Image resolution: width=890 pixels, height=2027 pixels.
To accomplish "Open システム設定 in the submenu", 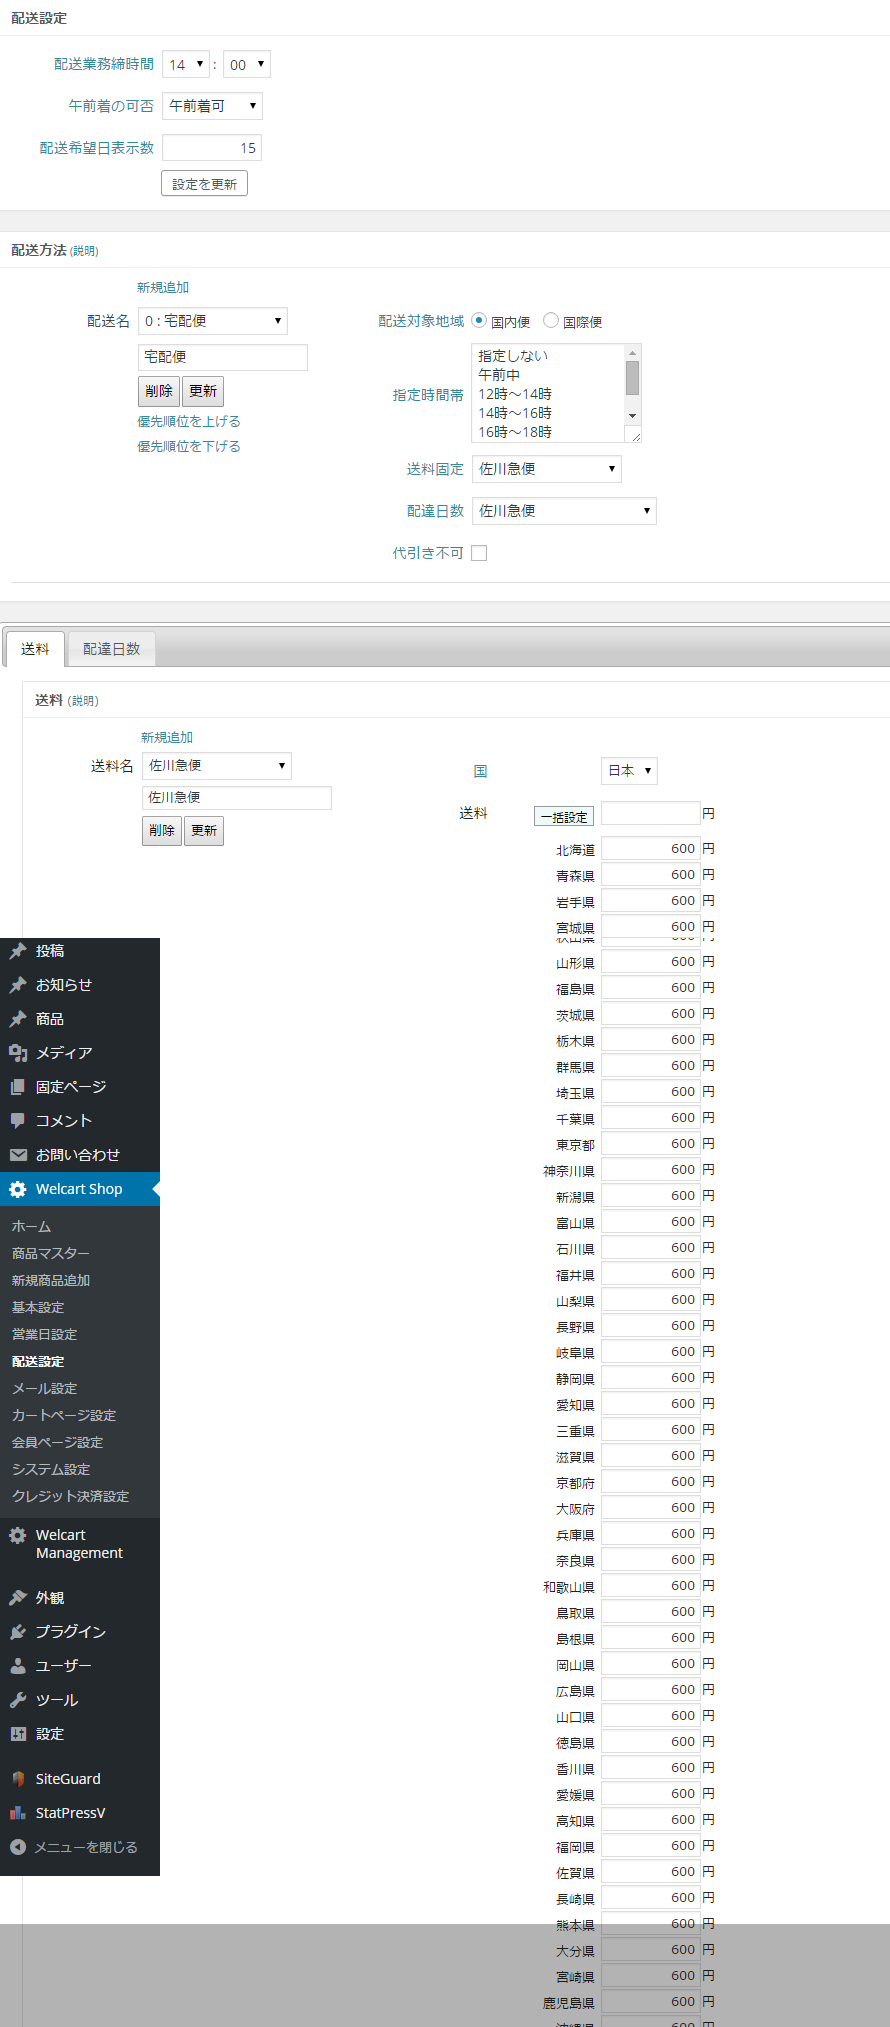I will point(50,1469).
